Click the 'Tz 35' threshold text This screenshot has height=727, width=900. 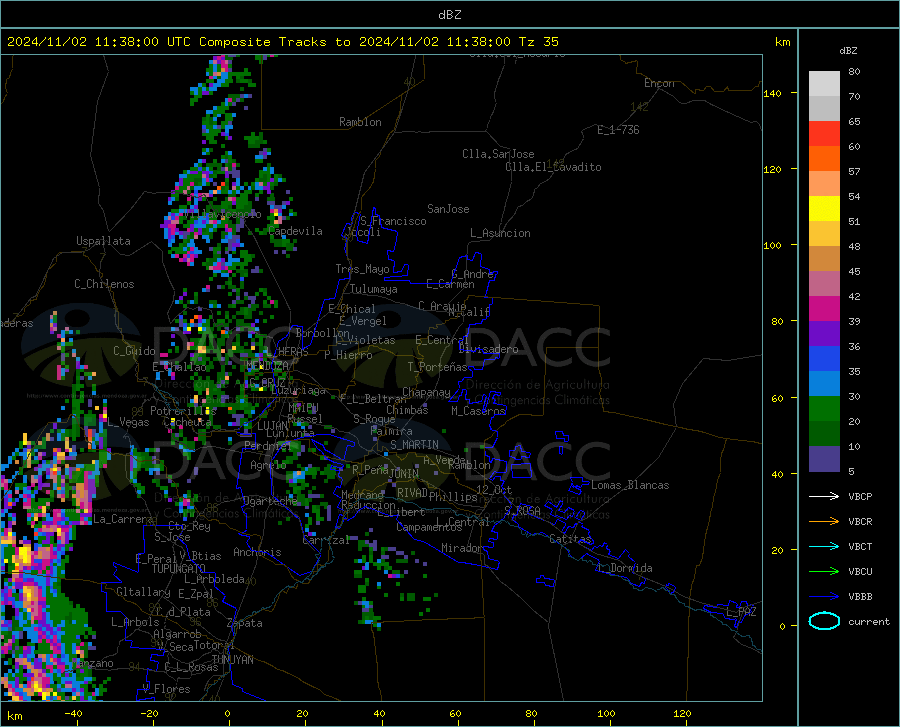pos(538,42)
